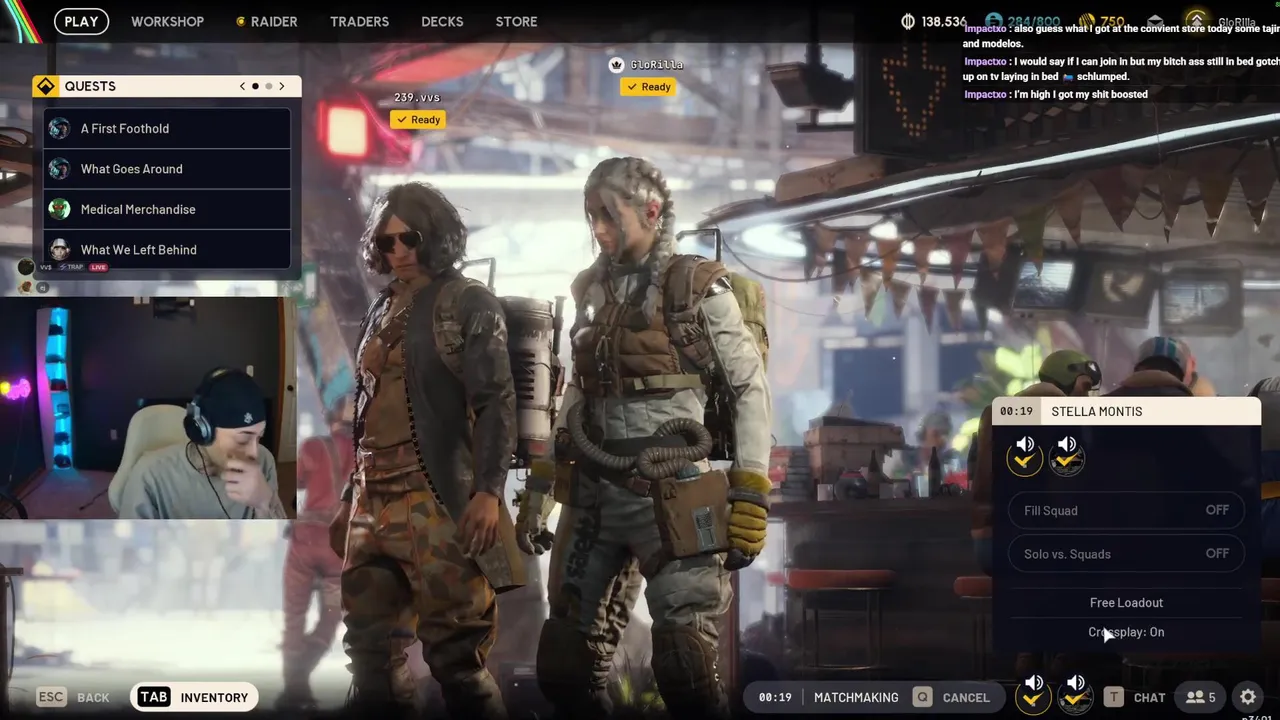Go to previous Quests panel page
Screen dimensions: 1280x720
pos(242,86)
